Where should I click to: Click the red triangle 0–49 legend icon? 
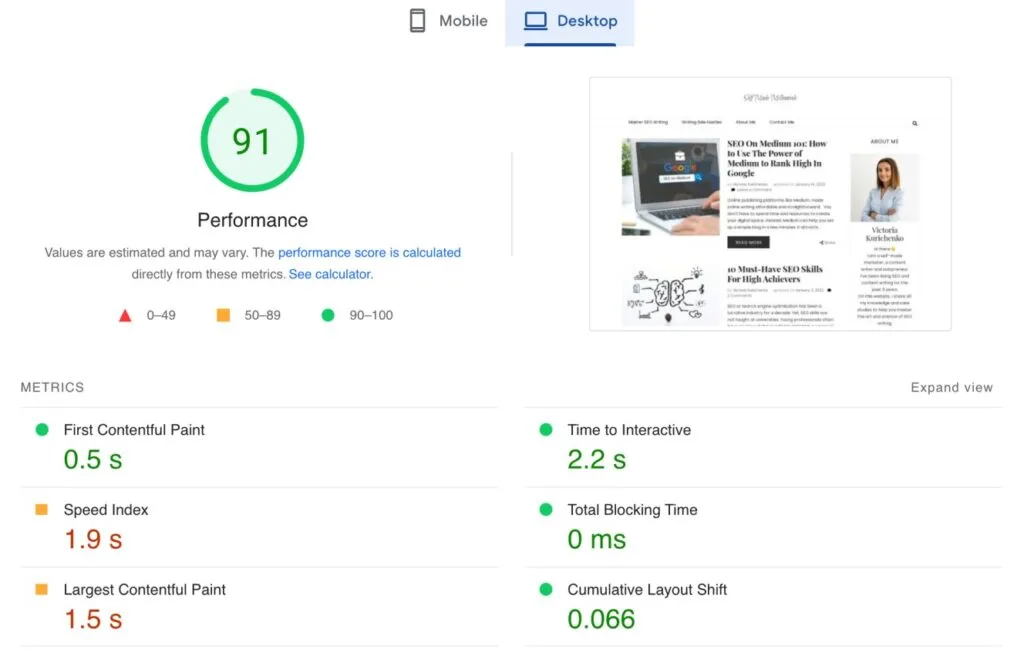125,315
